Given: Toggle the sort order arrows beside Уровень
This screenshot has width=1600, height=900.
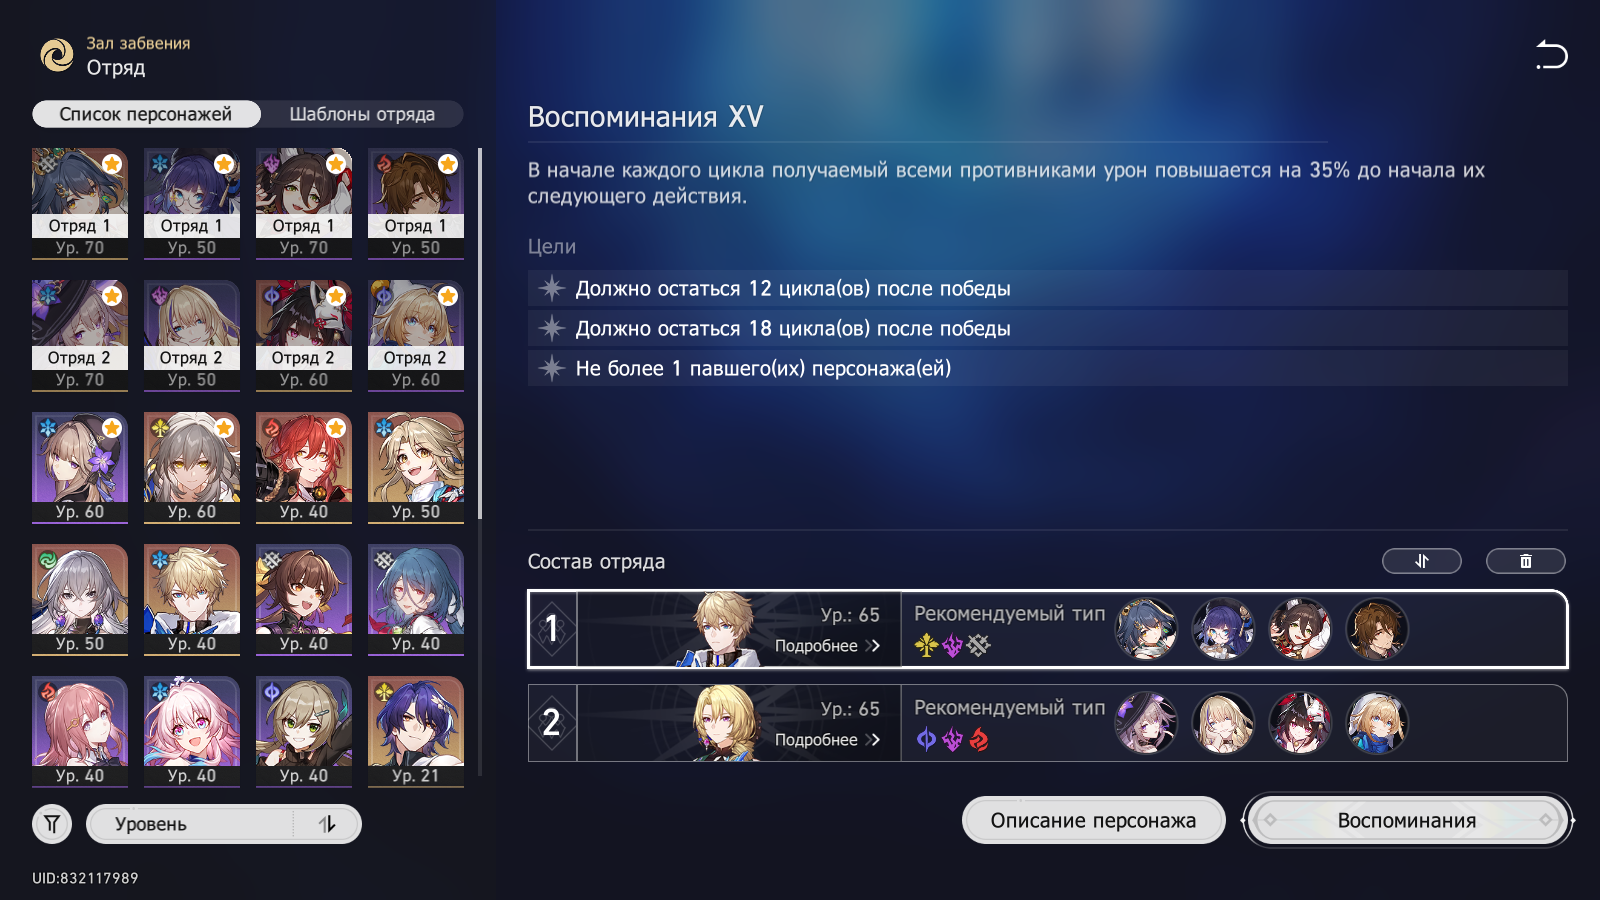Looking at the screenshot, I should coord(327,824).
